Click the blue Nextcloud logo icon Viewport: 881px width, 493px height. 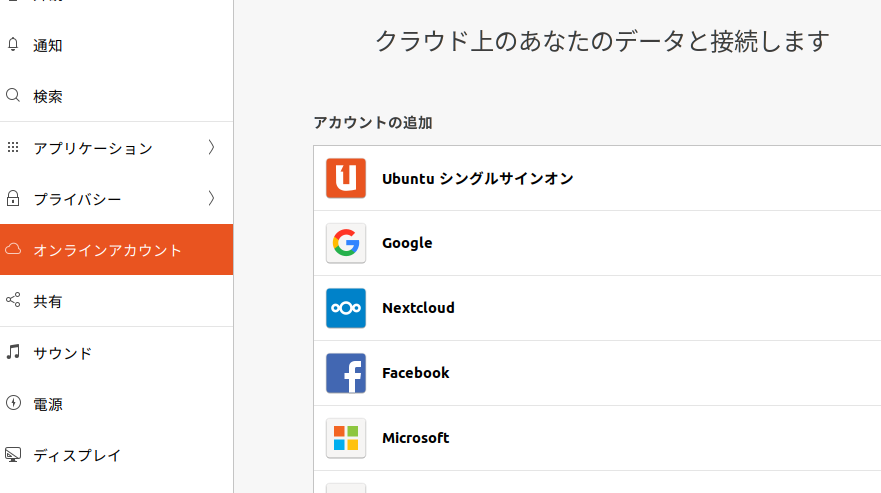(346, 308)
